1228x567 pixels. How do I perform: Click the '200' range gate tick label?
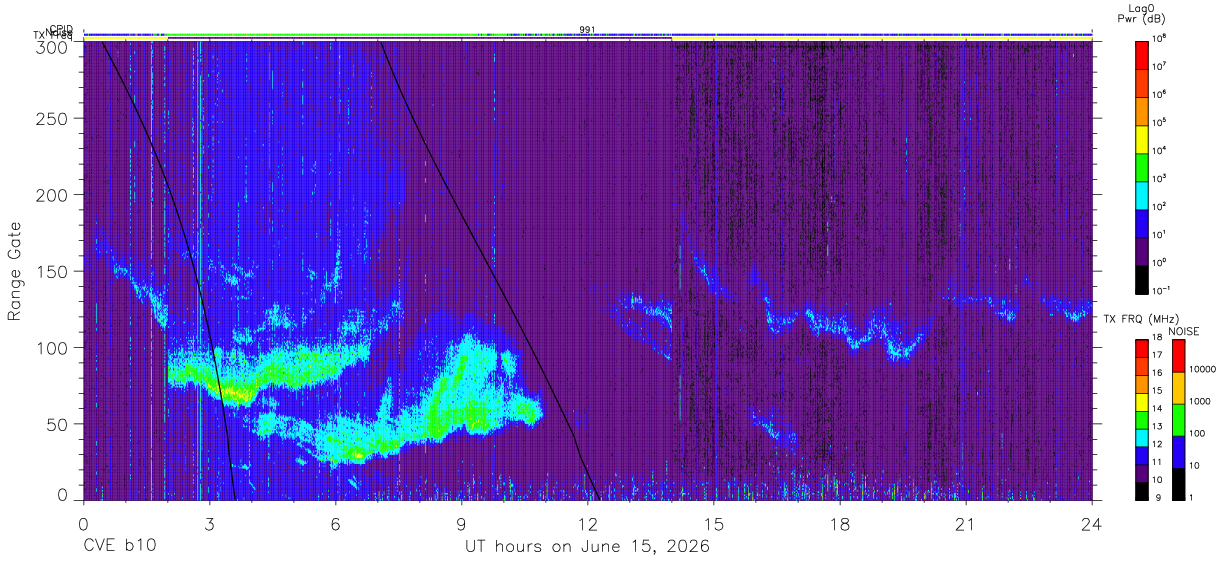[x=50, y=194]
